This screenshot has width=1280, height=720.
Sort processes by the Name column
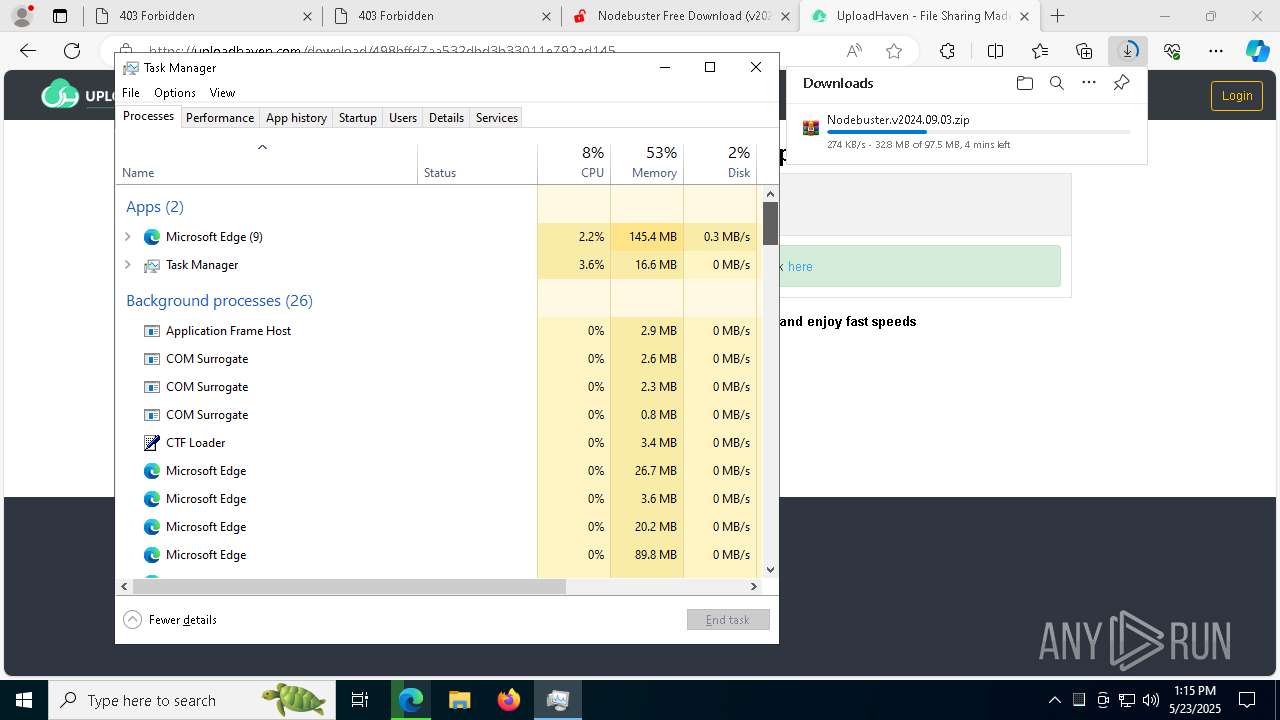267,163
